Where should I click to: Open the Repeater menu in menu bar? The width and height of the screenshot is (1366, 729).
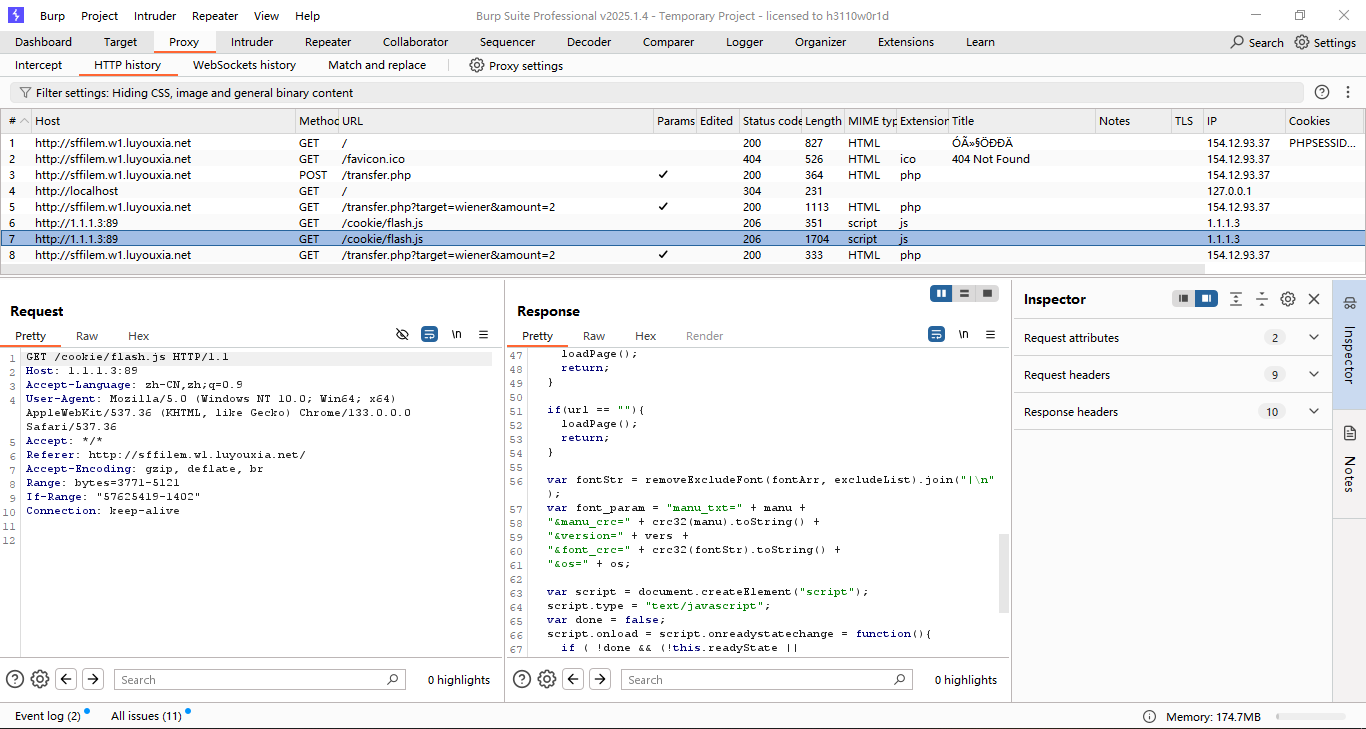[215, 16]
